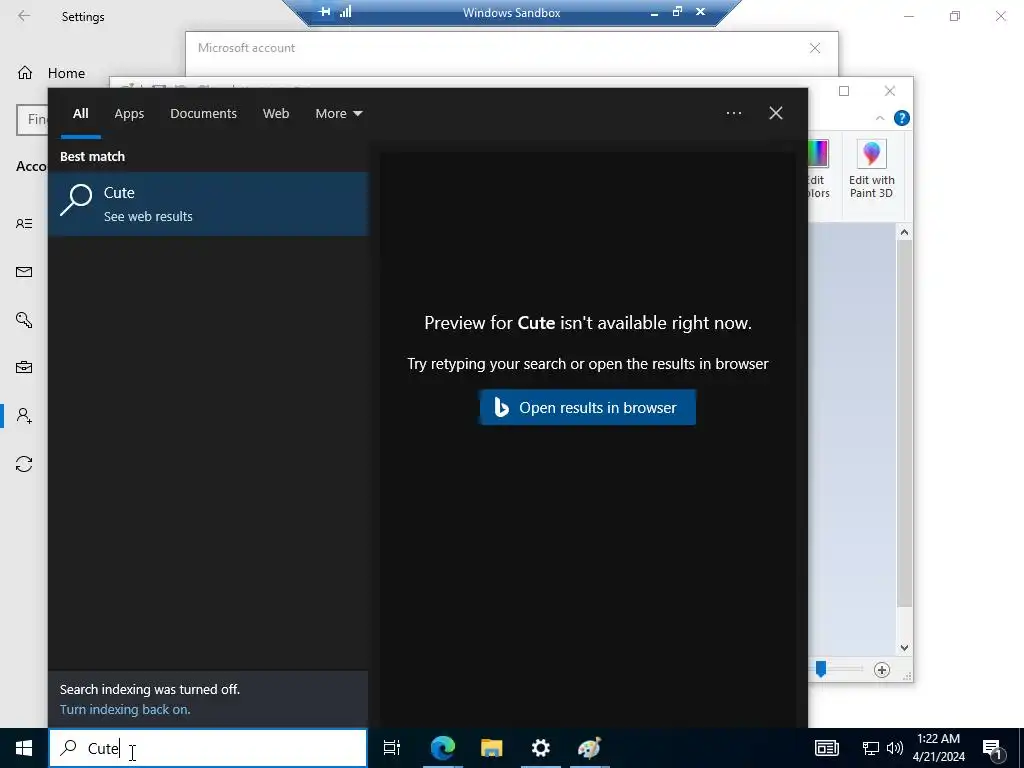
Task: Close the search panel with X
Action: [x=776, y=113]
